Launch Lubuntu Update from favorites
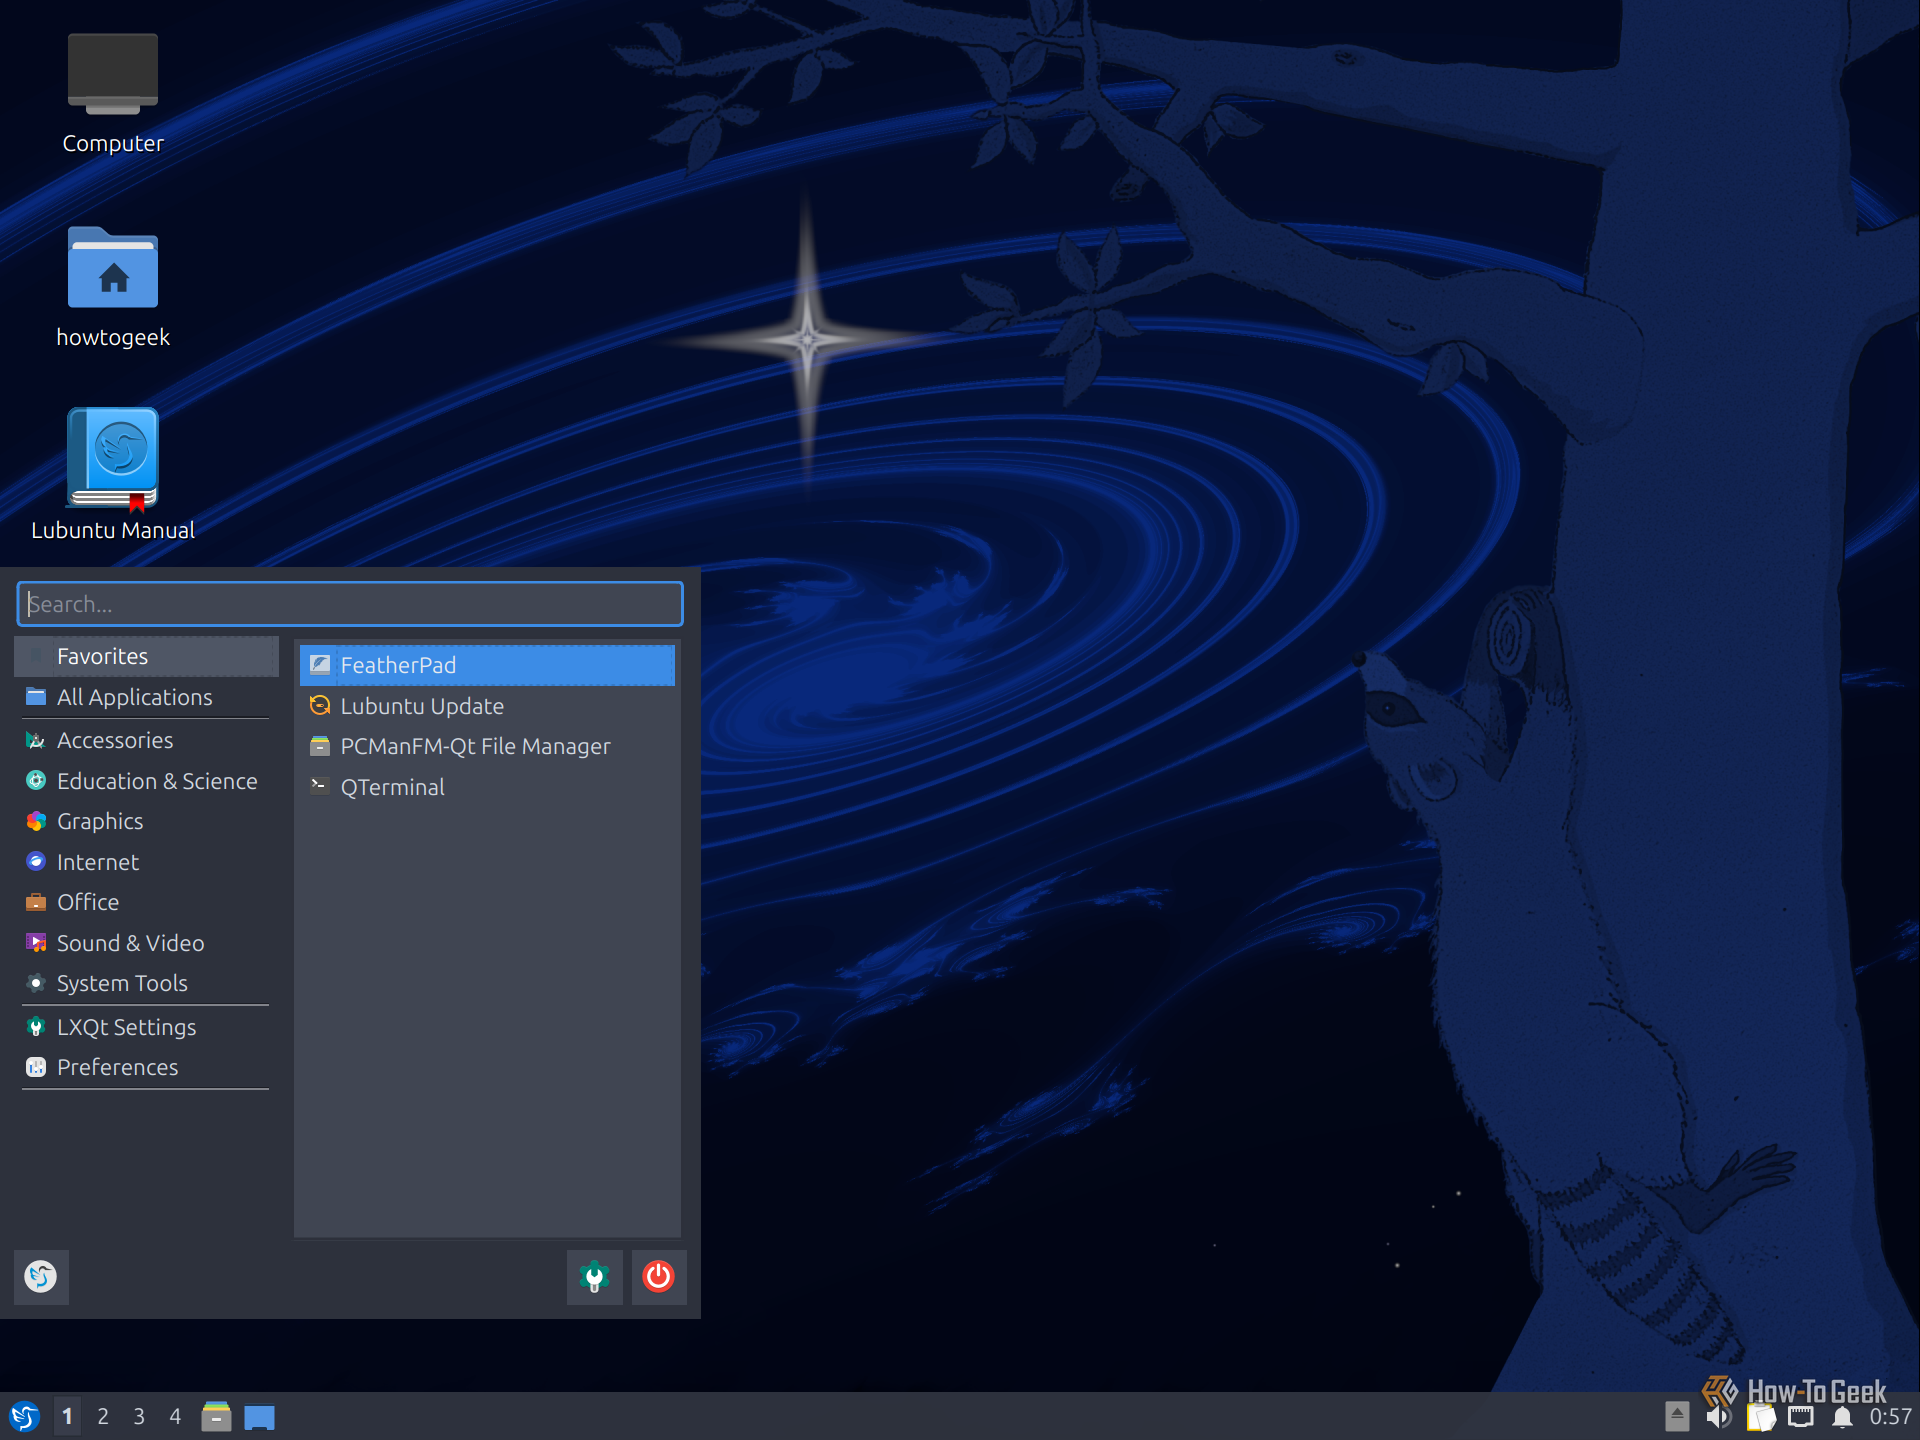1920x1440 pixels. pos(487,706)
